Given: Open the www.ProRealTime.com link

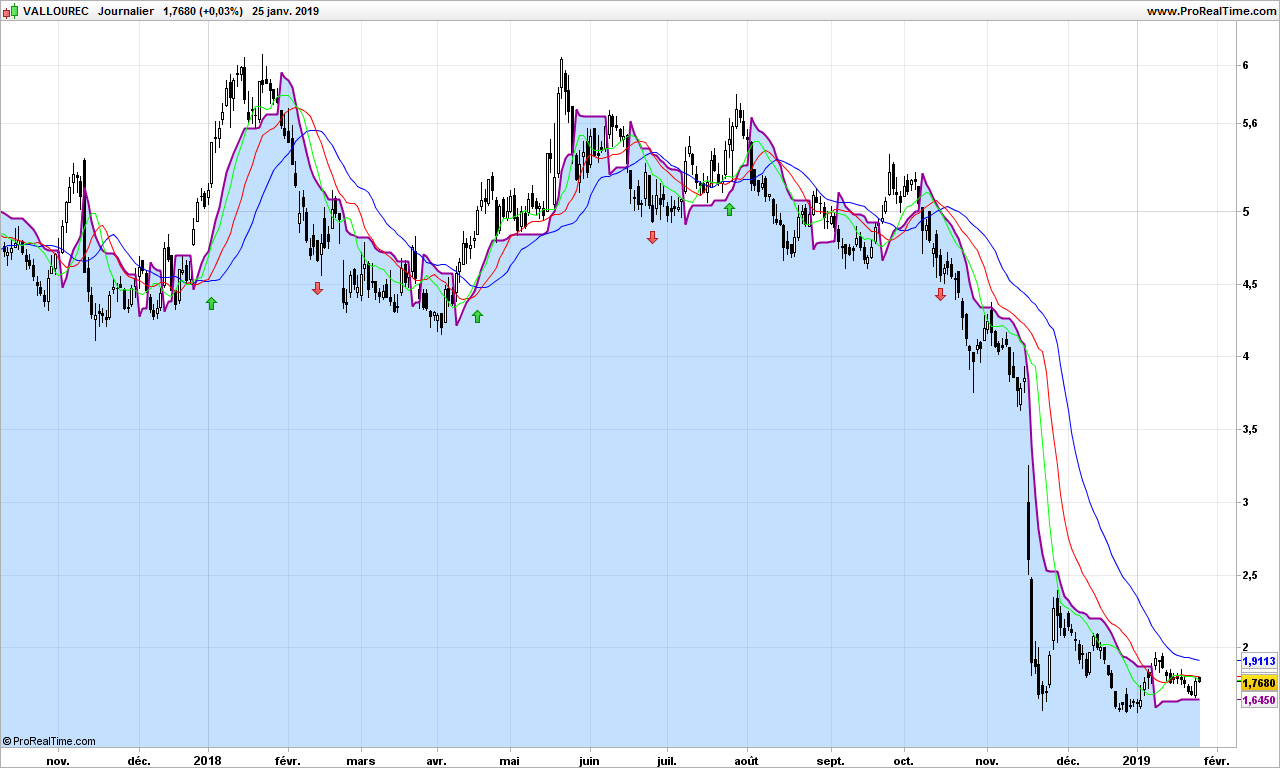Looking at the screenshot, I should (1210, 11).
